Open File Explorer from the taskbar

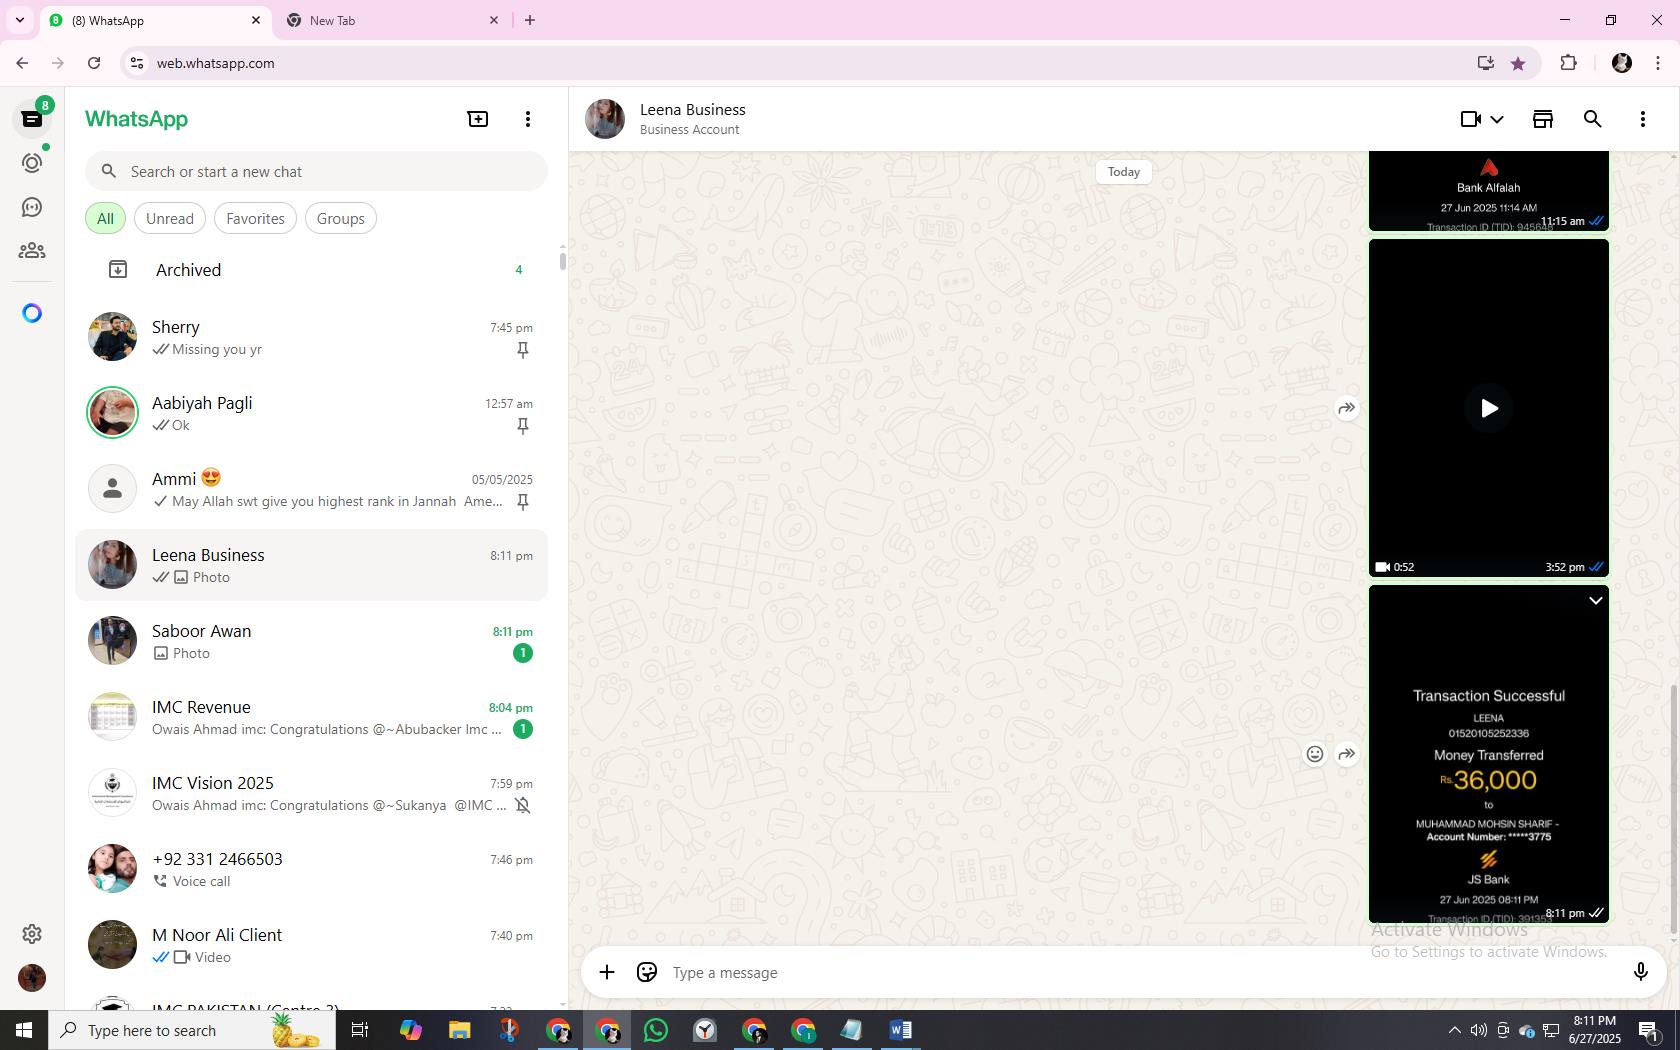coord(459,1030)
